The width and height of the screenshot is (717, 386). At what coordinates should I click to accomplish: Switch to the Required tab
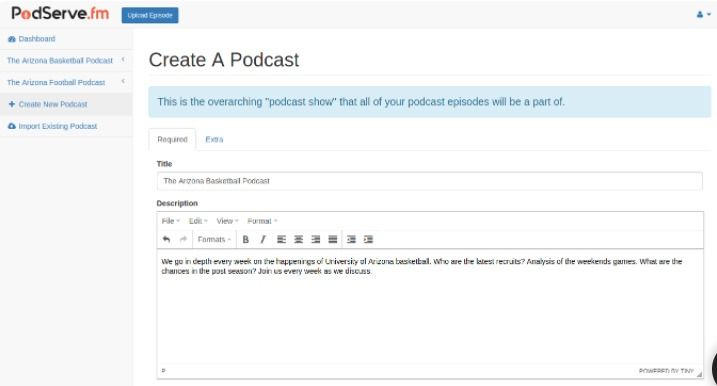click(x=172, y=139)
